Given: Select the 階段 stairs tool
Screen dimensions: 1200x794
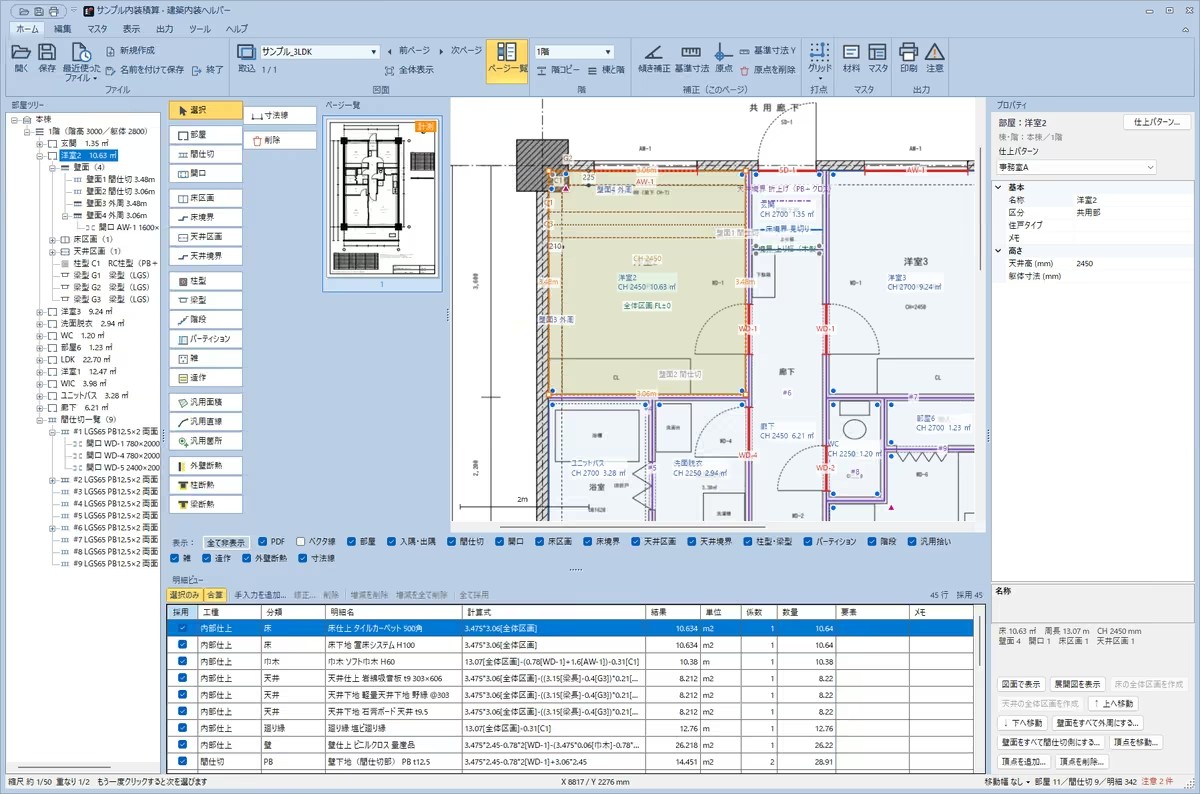Looking at the screenshot, I should click(x=205, y=319).
